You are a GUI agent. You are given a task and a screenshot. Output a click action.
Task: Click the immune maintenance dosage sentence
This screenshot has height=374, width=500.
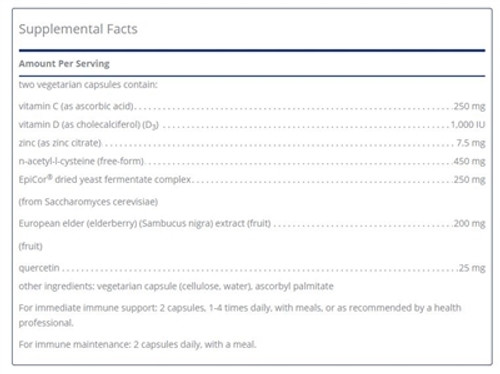coord(137,344)
